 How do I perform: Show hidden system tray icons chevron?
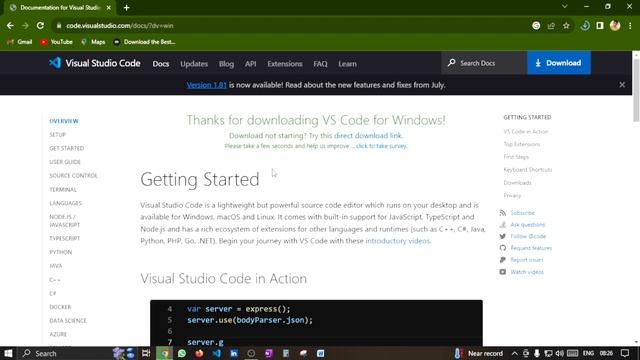515,353
